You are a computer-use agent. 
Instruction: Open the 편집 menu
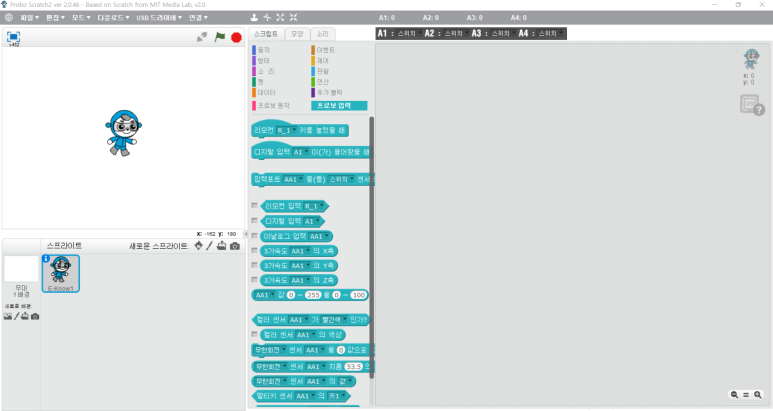coord(55,18)
